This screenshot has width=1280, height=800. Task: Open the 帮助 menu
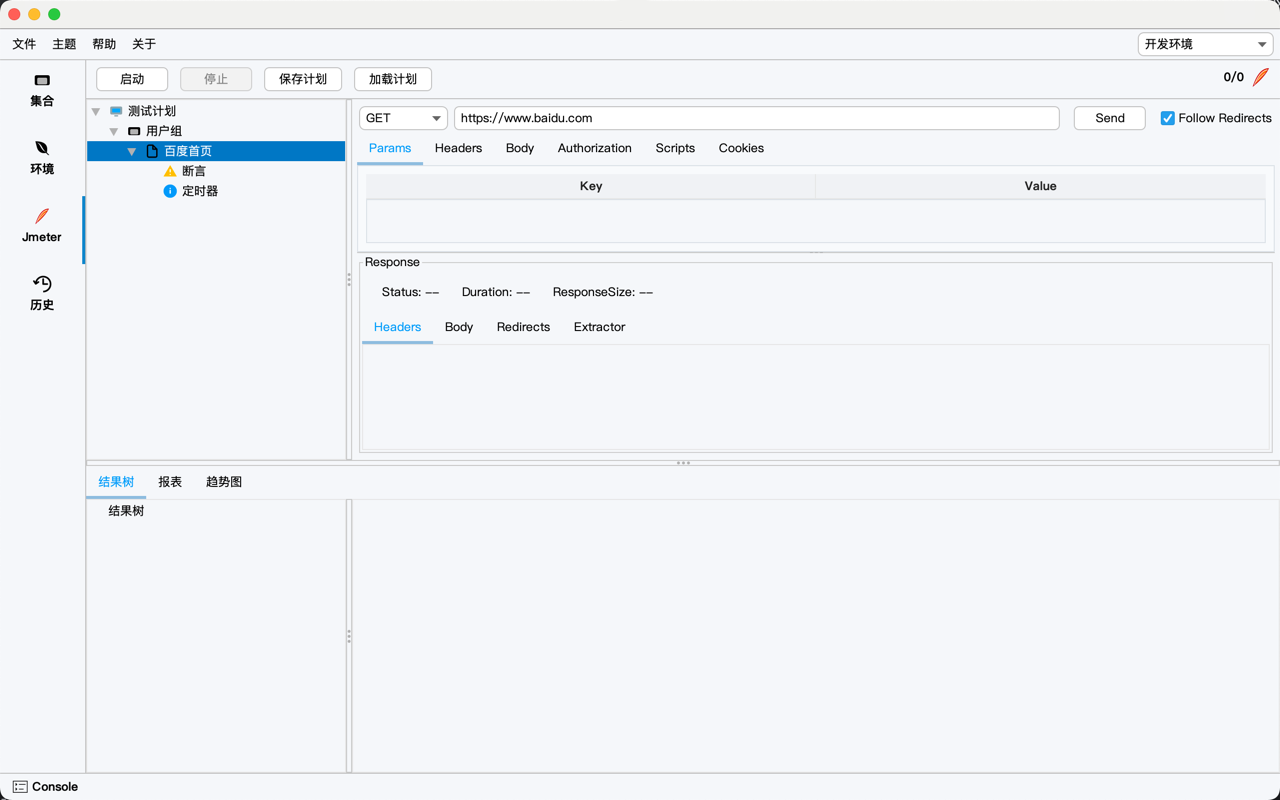(104, 44)
